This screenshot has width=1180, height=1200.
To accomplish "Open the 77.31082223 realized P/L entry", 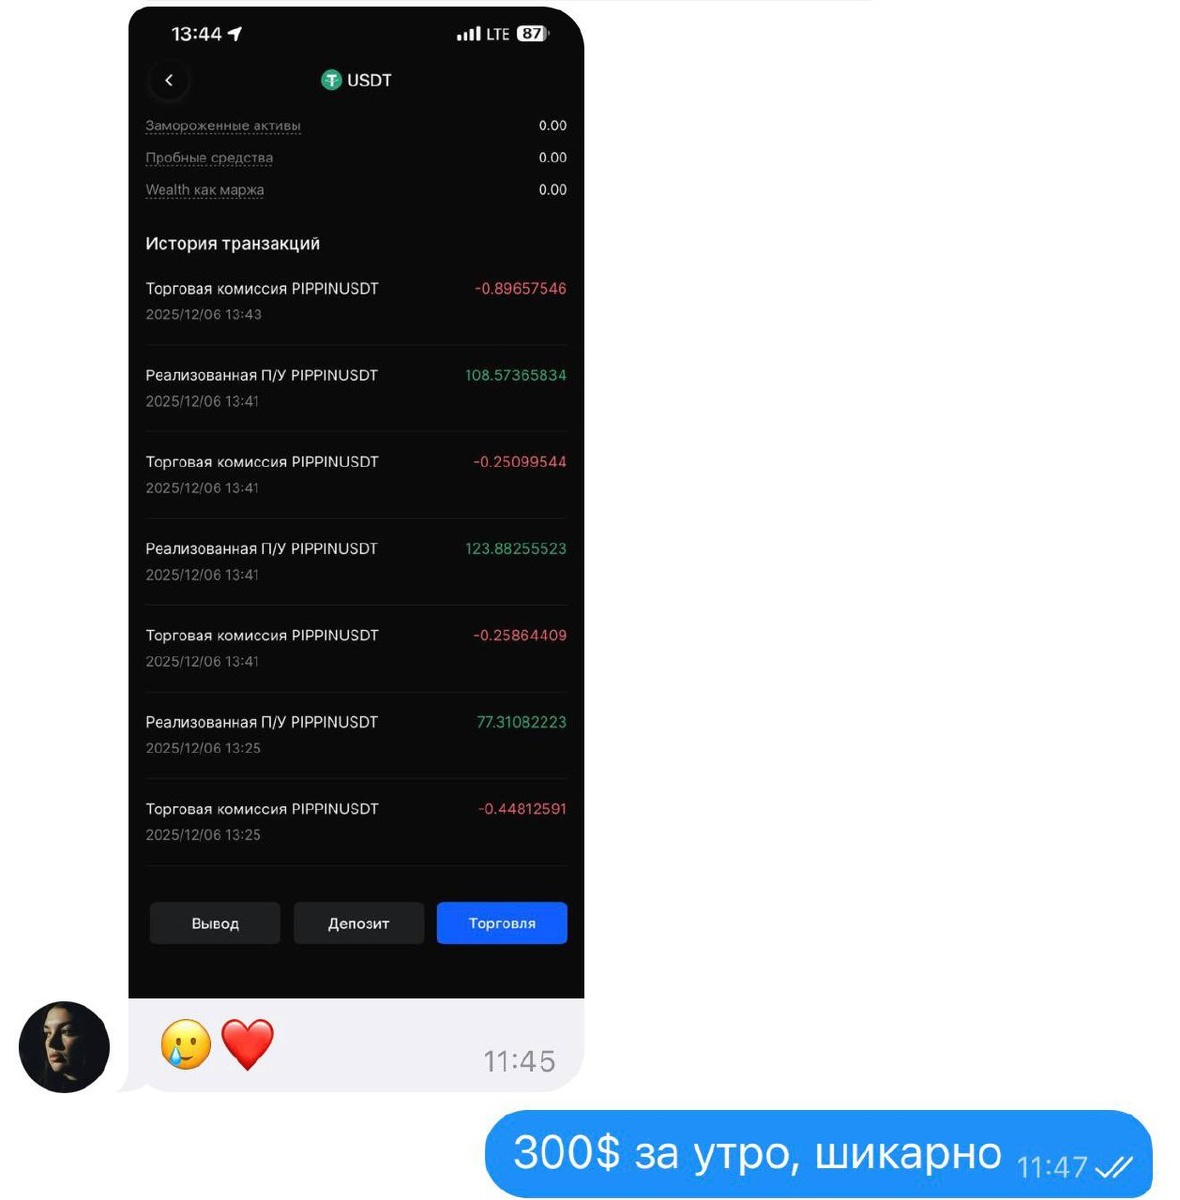I will 356,735.
